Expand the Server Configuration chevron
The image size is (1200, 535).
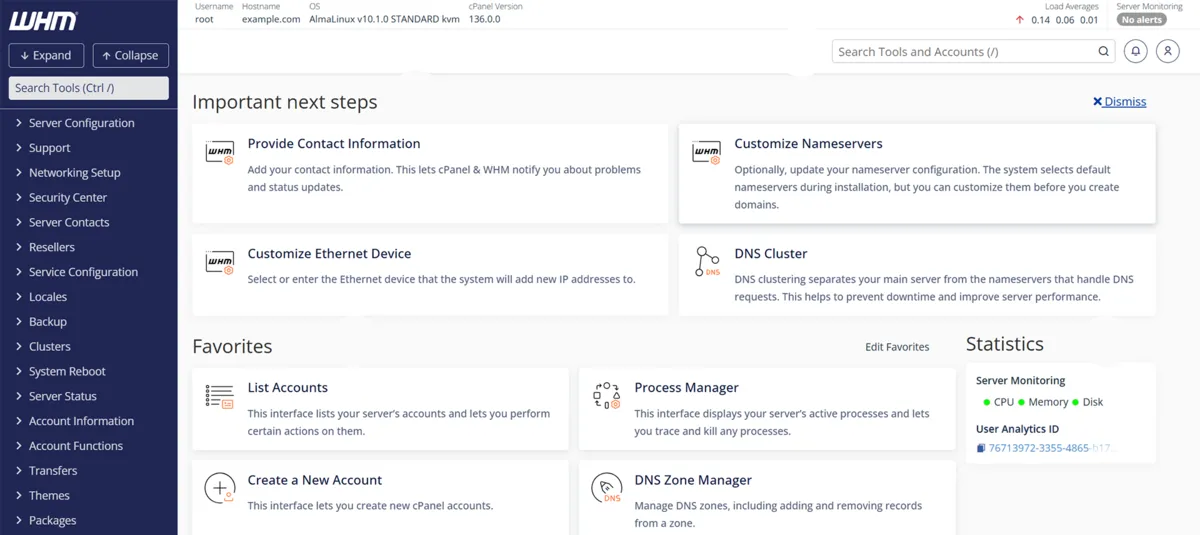18,123
